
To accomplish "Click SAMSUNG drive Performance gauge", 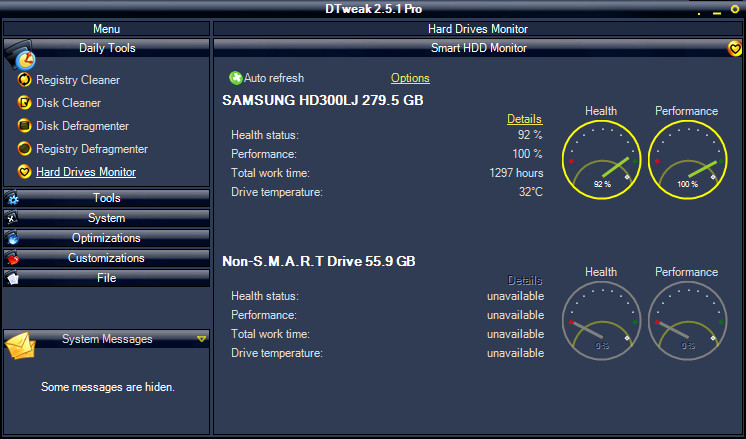I will coord(687,159).
